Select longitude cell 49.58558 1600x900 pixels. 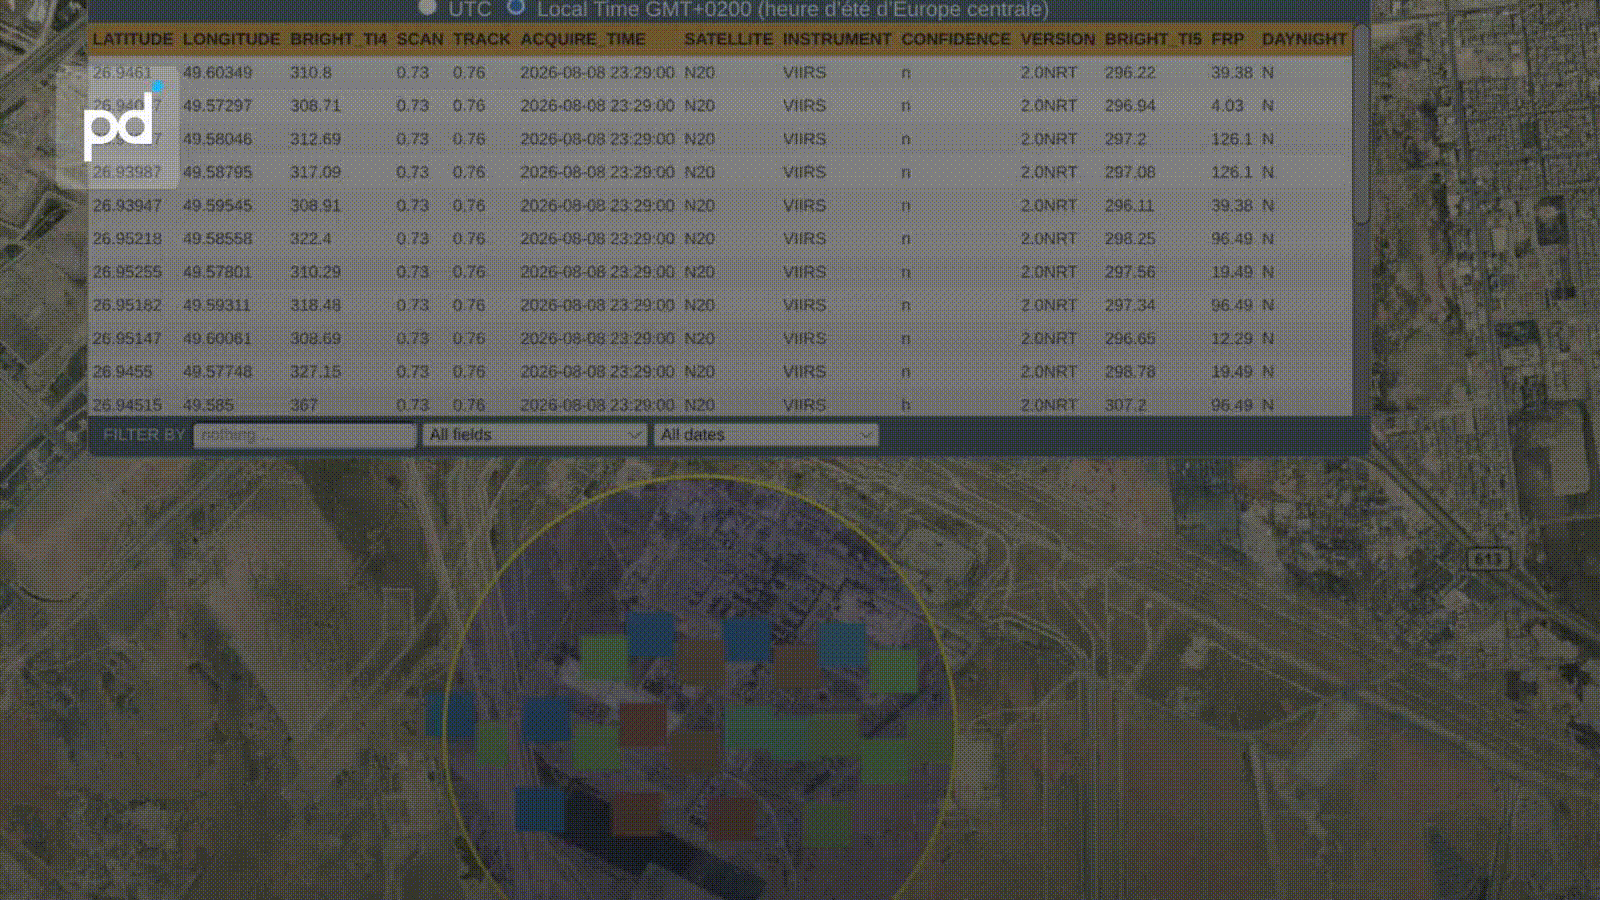tap(218, 239)
